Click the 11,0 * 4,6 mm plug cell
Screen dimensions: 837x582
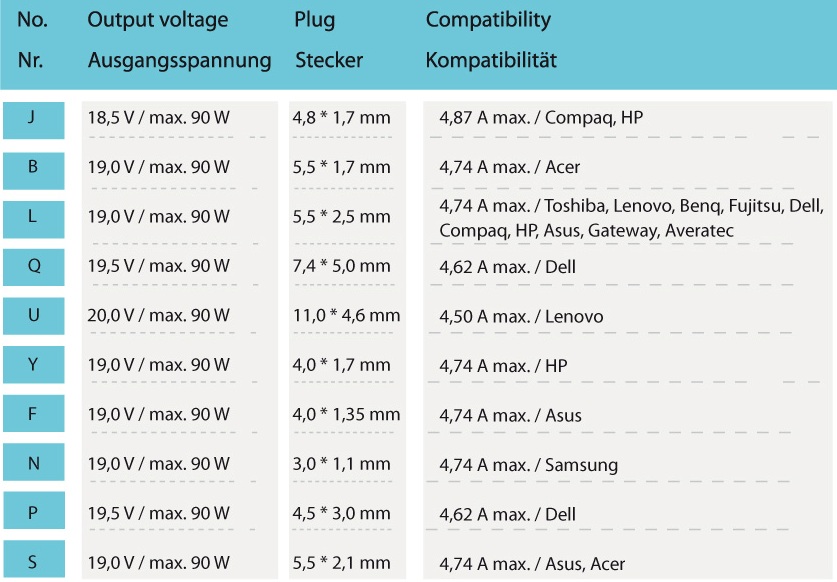pyautogui.click(x=346, y=316)
